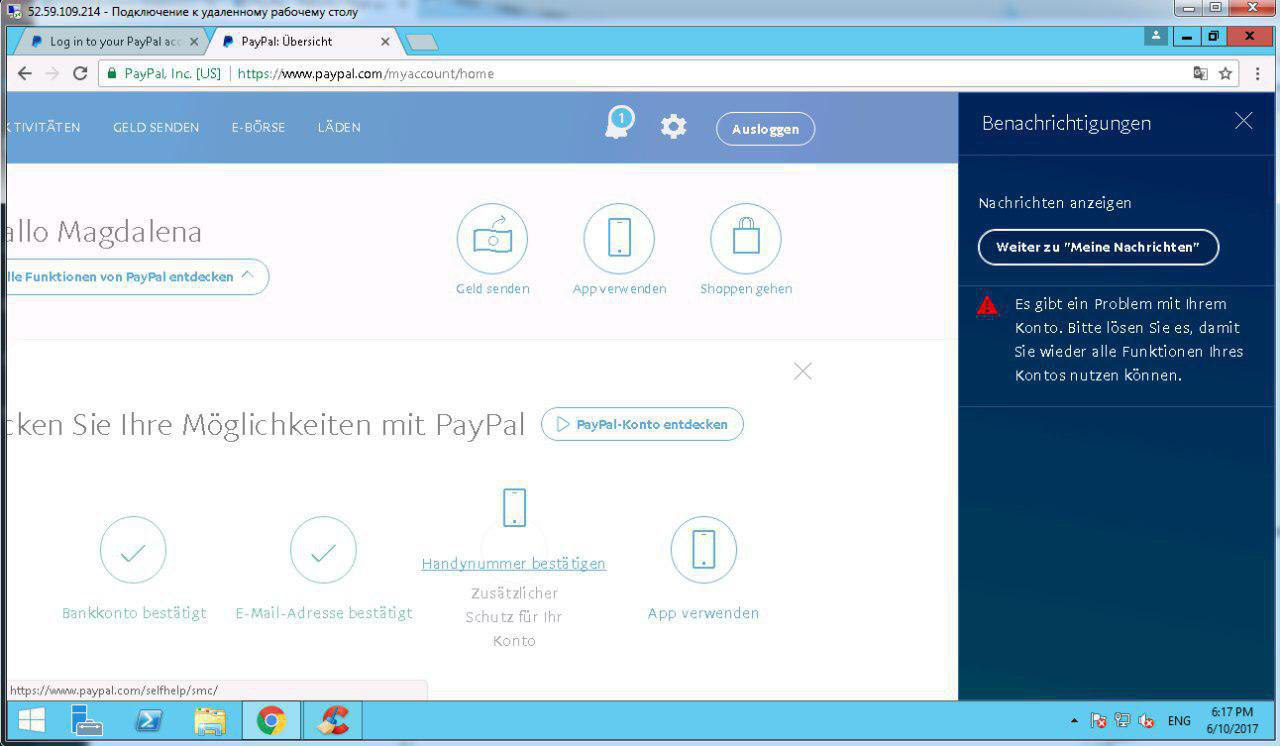Image resolution: width=1280 pixels, height=746 pixels.
Task: Click 'Bankkonto bestätigt' label
Action: [134, 613]
